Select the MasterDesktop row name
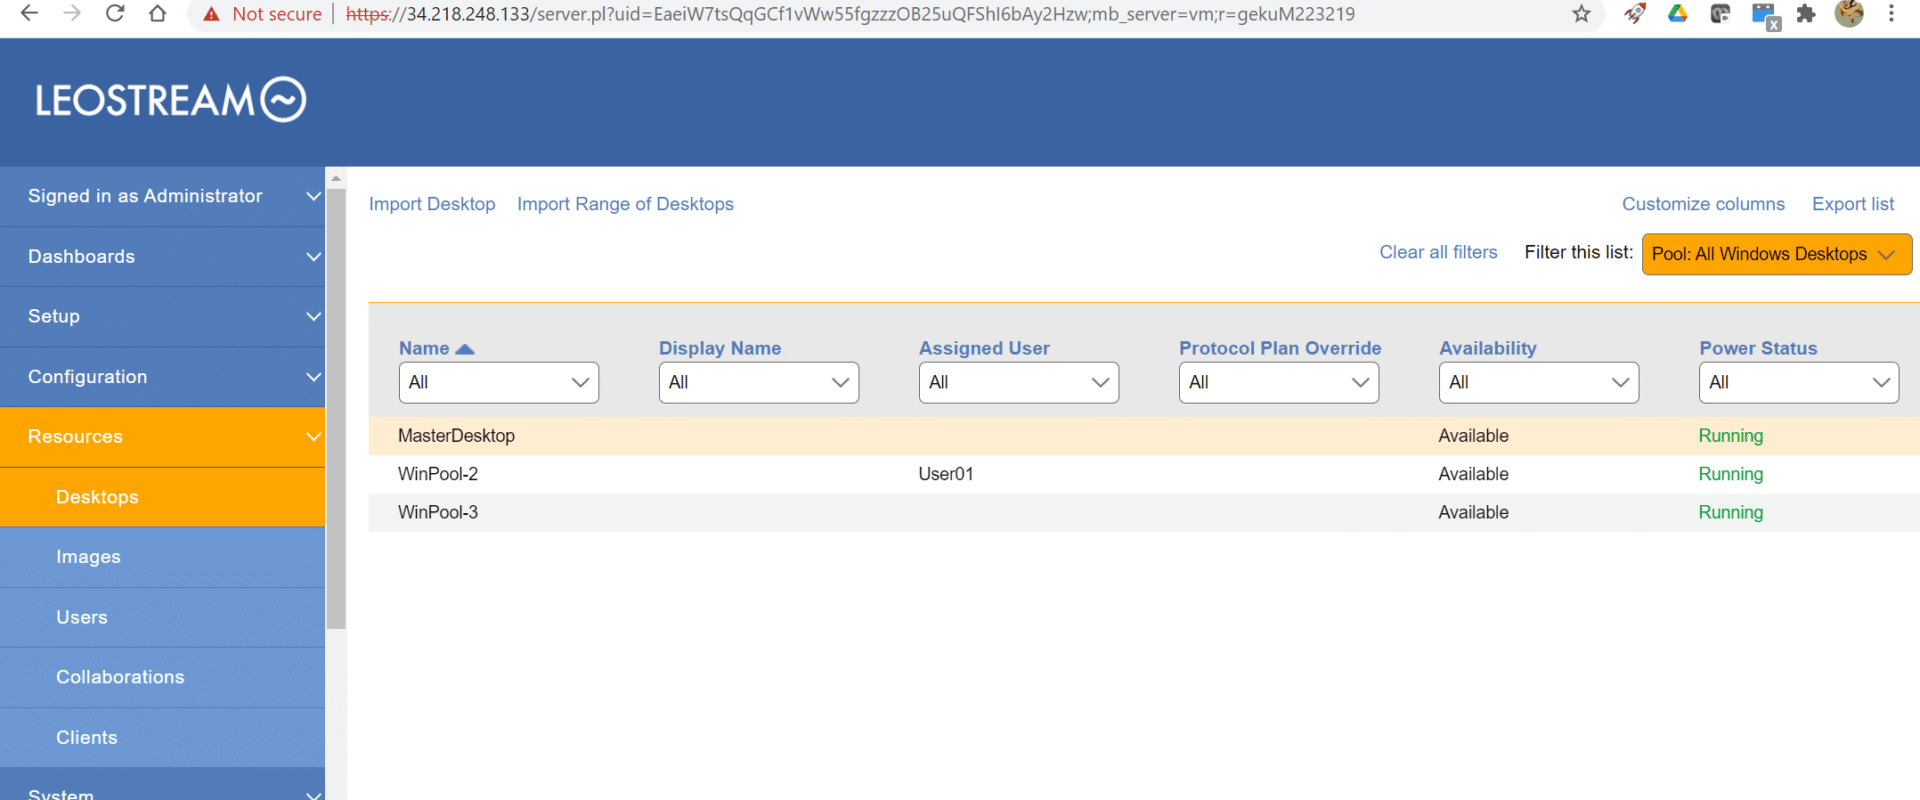Viewport: 1920px width, 800px height. (x=456, y=436)
